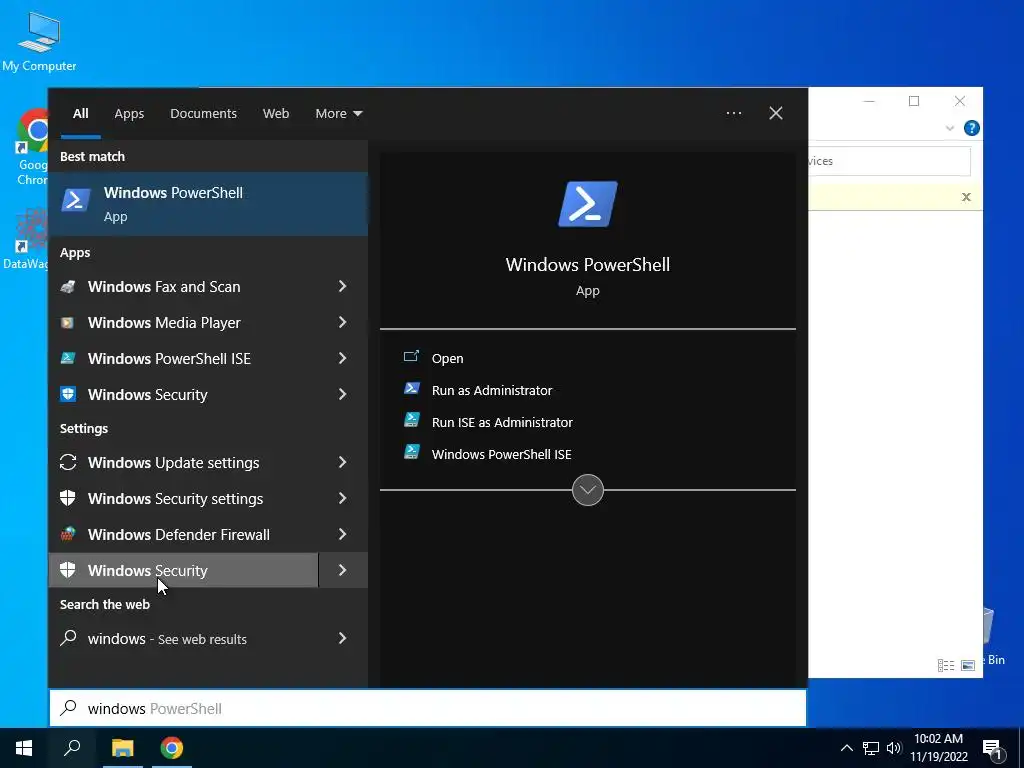Choose Run ISE as Administrator
This screenshot has height=768, width=1024.
[x=502, y=423]
